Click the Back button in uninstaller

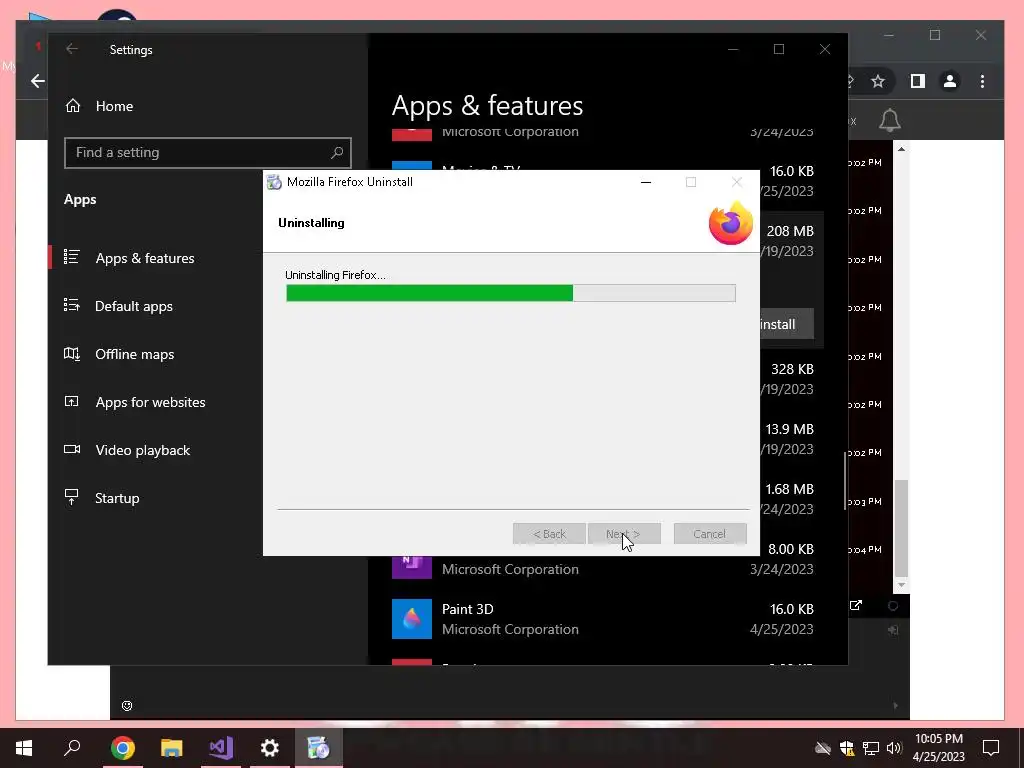[x=549, y=534]
